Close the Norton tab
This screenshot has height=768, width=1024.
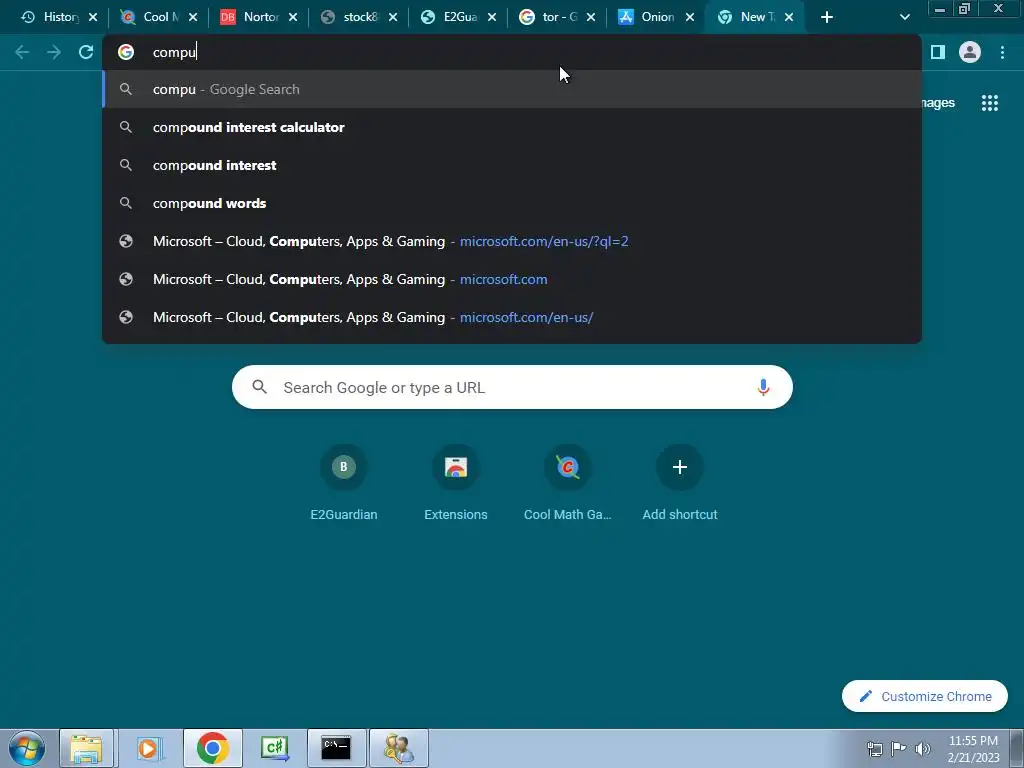(x=293, y=18)
